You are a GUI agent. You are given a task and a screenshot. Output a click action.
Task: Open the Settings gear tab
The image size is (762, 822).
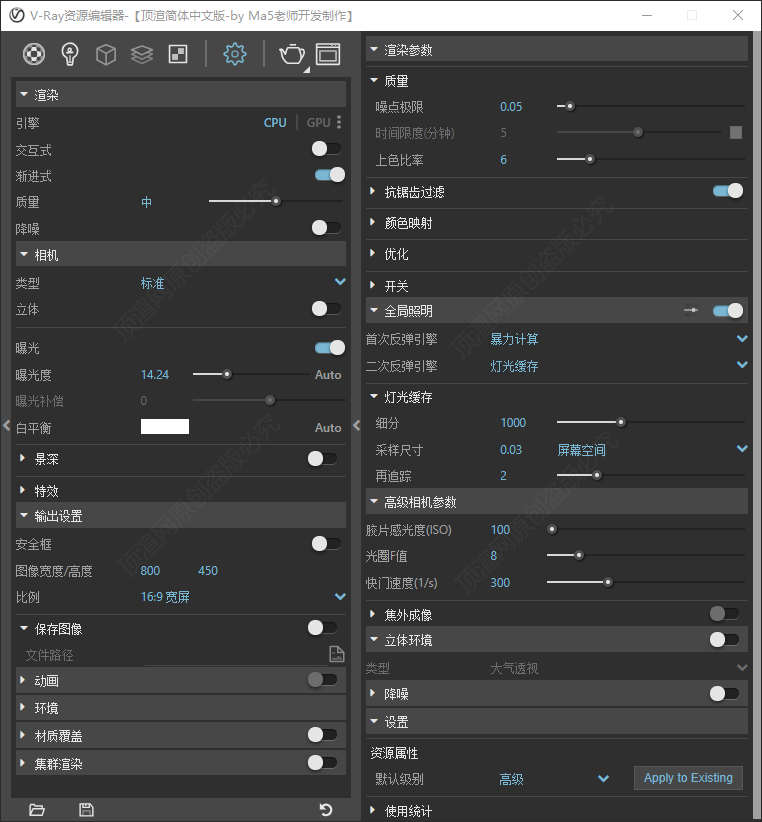point(235,54)
